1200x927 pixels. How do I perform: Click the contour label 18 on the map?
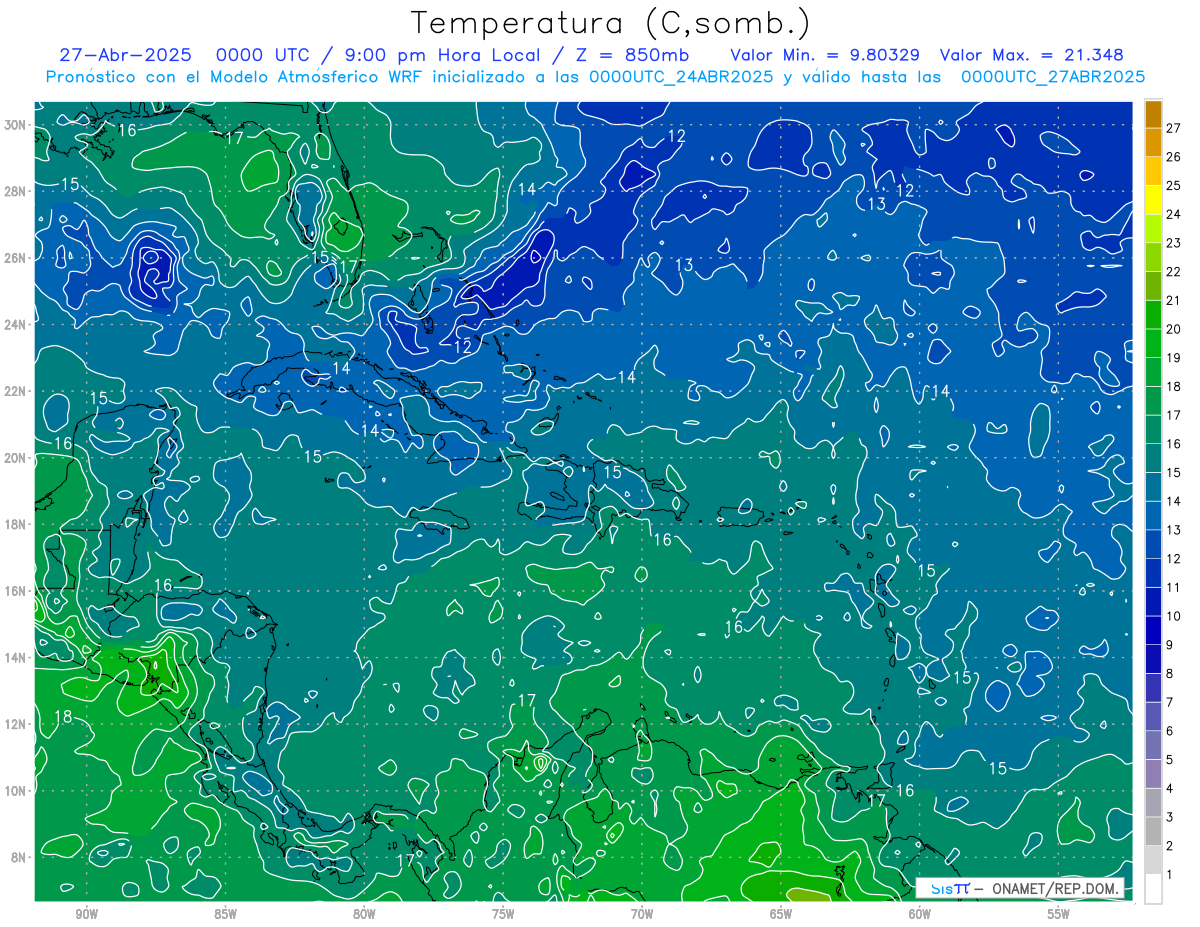click(62, 717)
